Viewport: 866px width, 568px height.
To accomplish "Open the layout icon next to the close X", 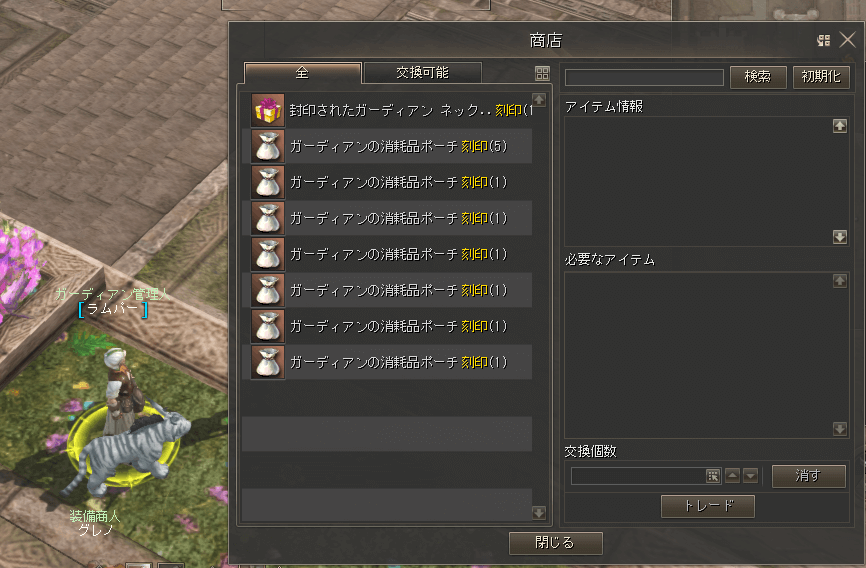I will (823, 40).
